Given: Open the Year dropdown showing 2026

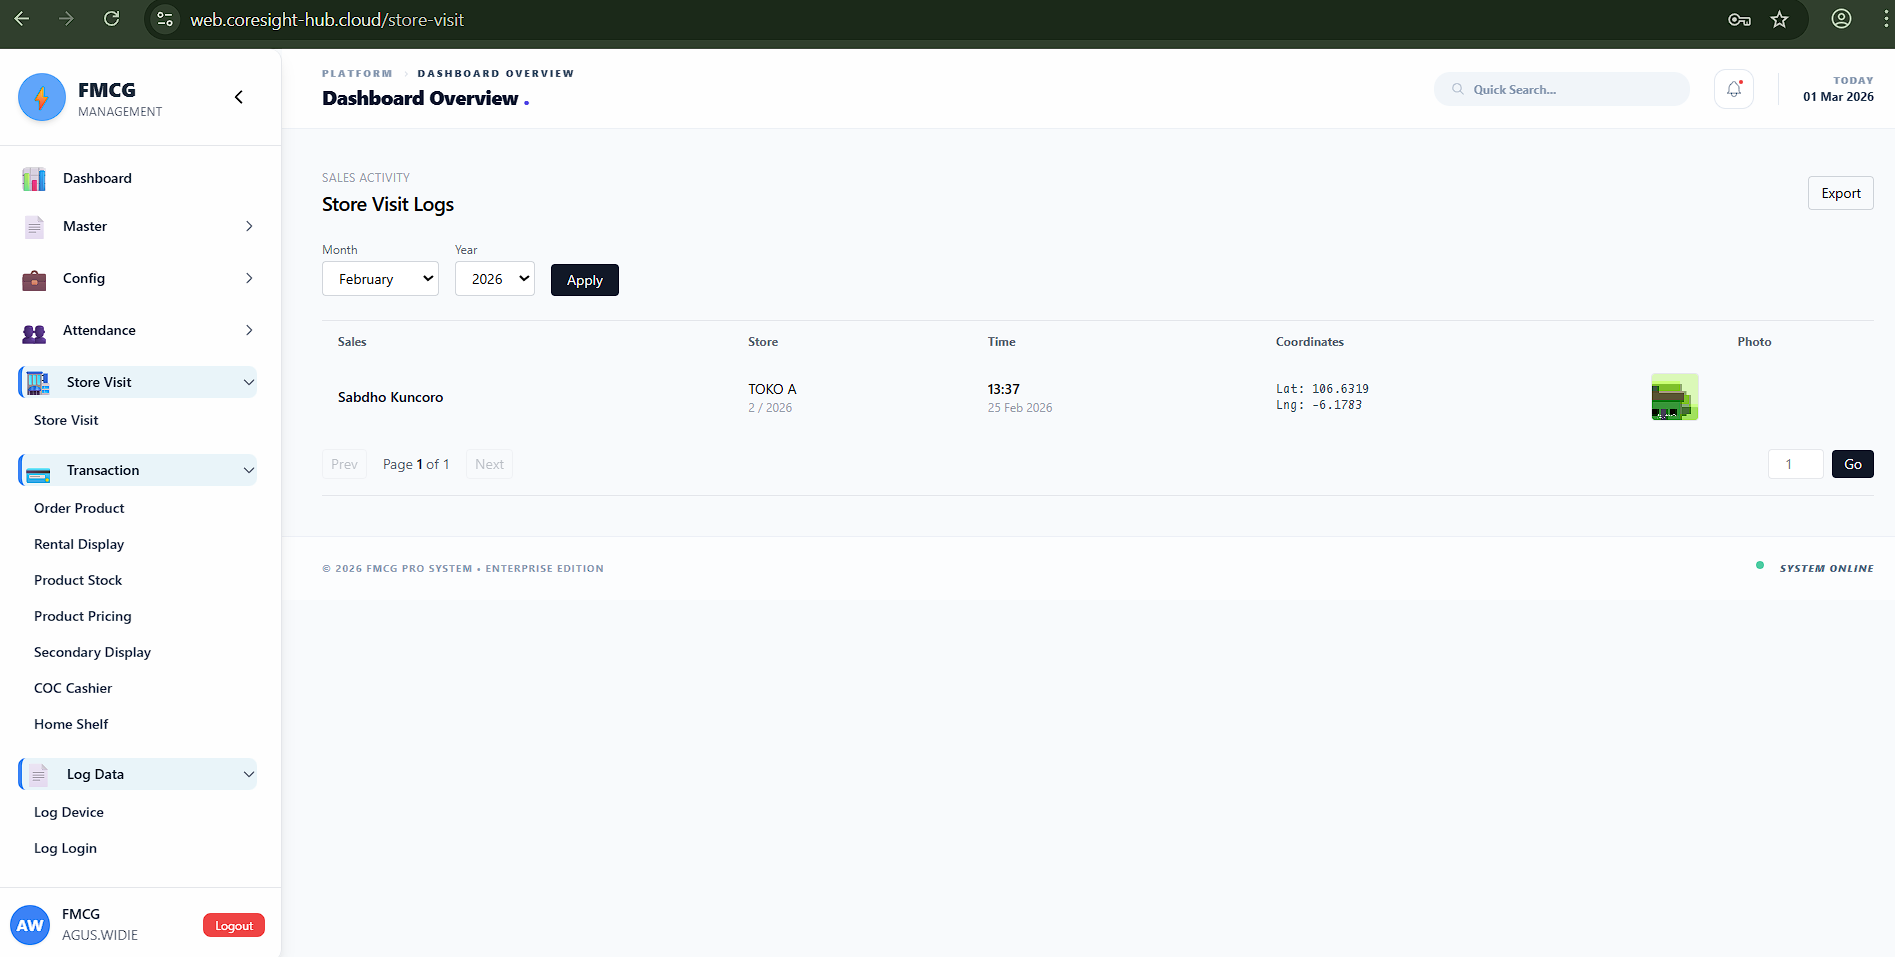Looking at the screenshot, I should (x=495, y=279).
